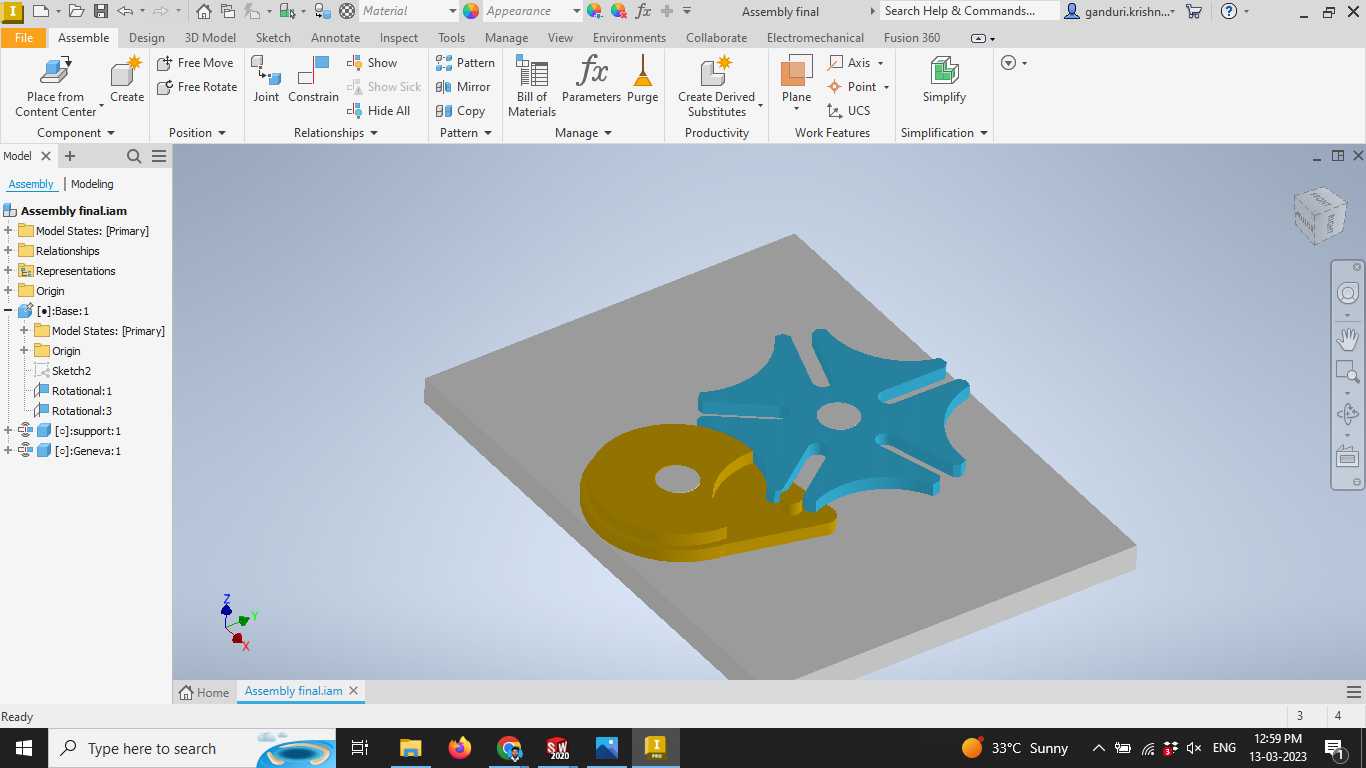Open the Modeling browser view
Viewport: 1366px width, 768px height.
pyautogui.click(x=92, y=184)
